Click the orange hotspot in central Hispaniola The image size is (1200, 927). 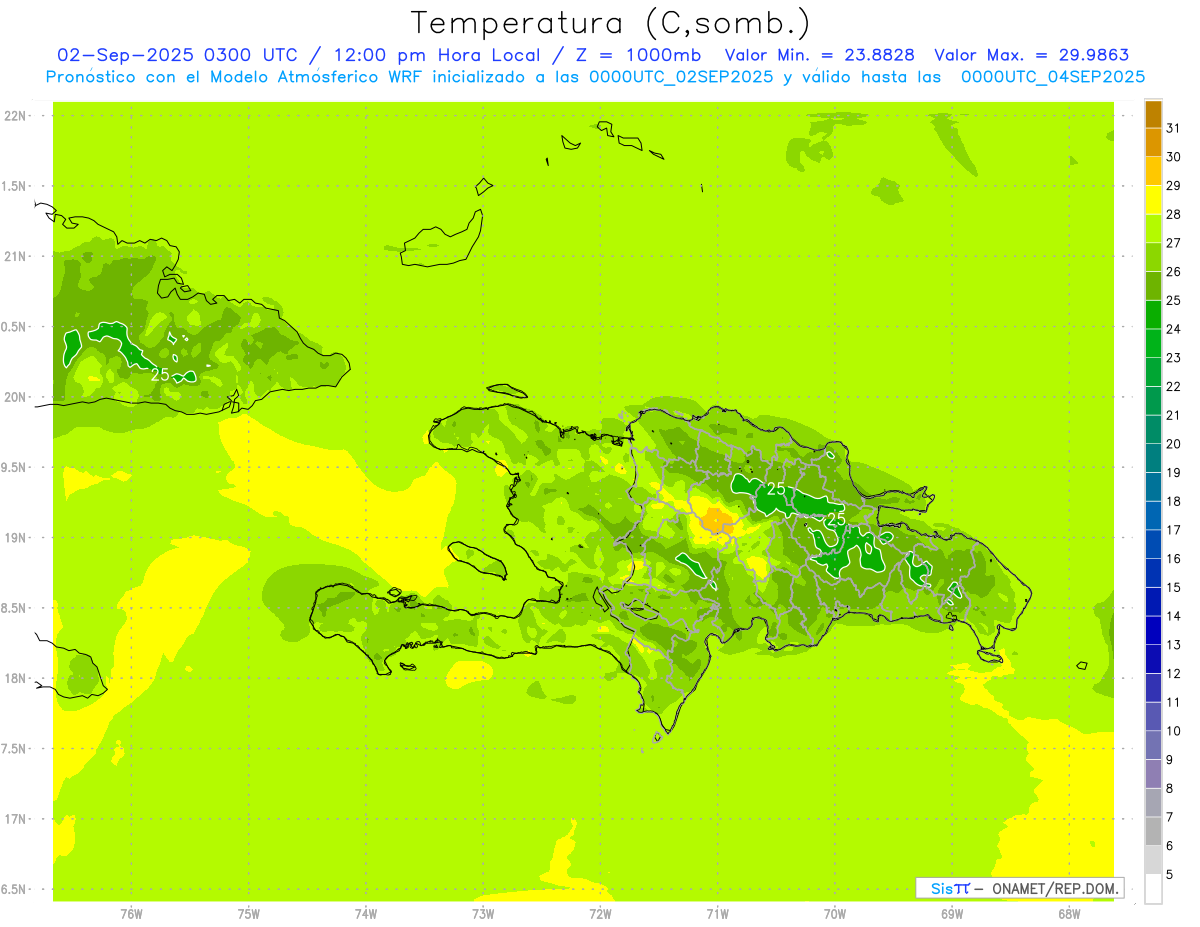click(x=716, y=519)
